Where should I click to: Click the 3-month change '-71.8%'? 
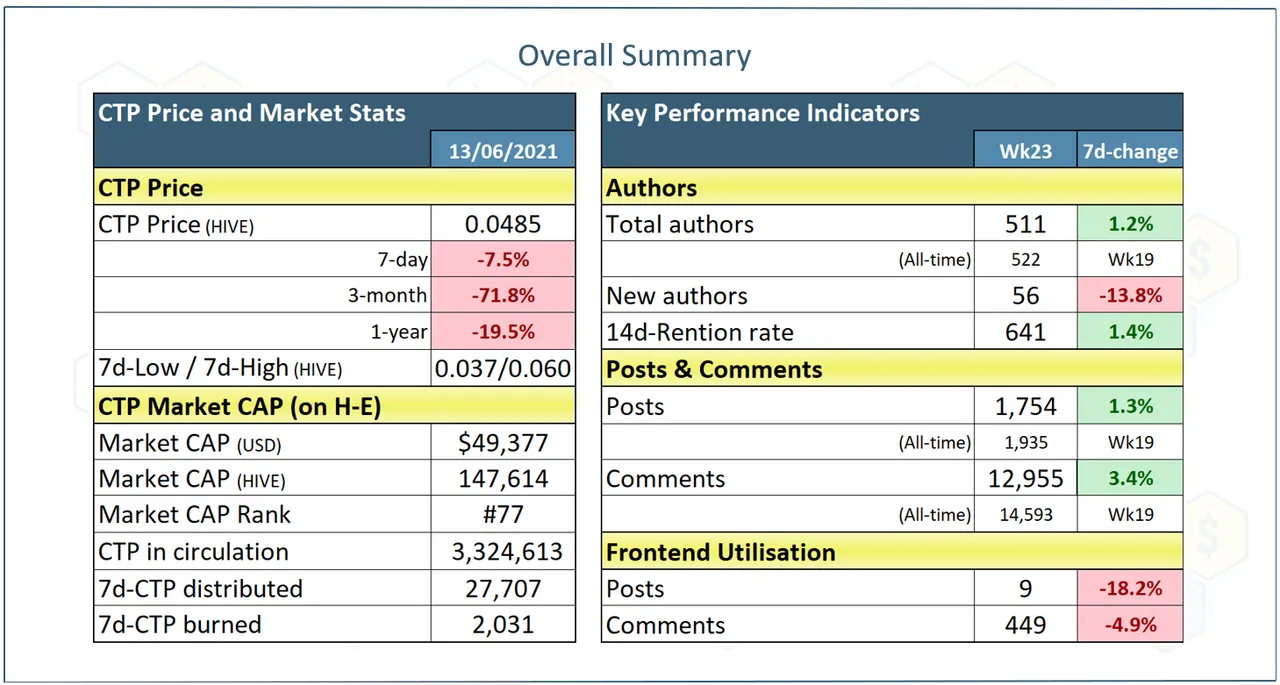coord(503,296)
